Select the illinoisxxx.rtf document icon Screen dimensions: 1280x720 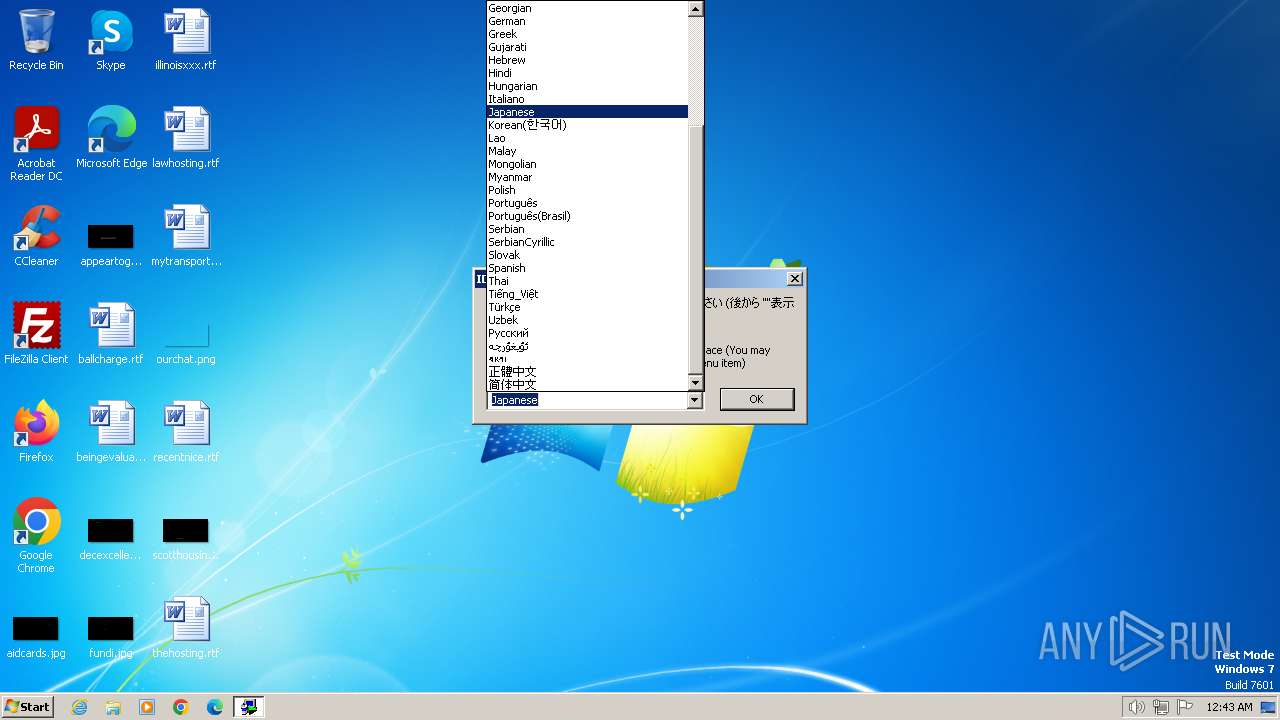(x=186, y=40)
